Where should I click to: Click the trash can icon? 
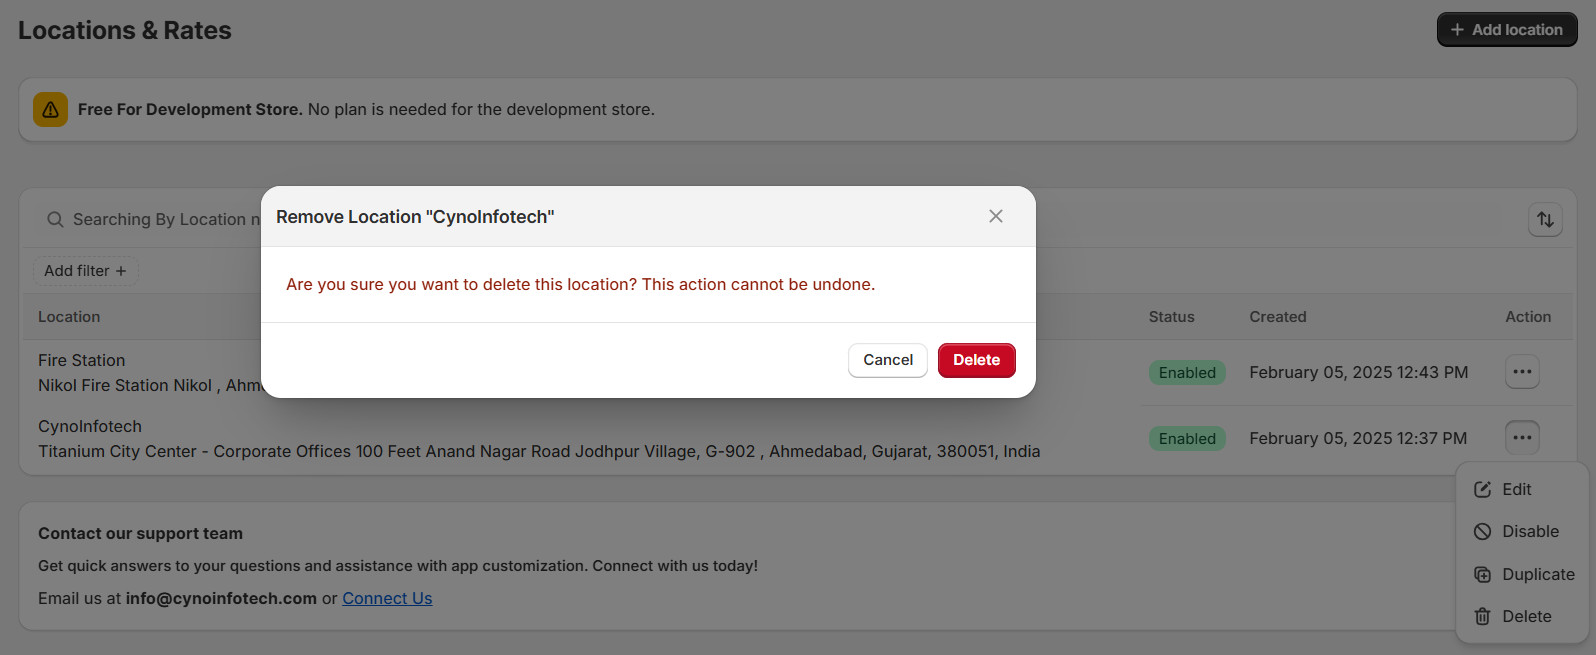click(1483, 617)
